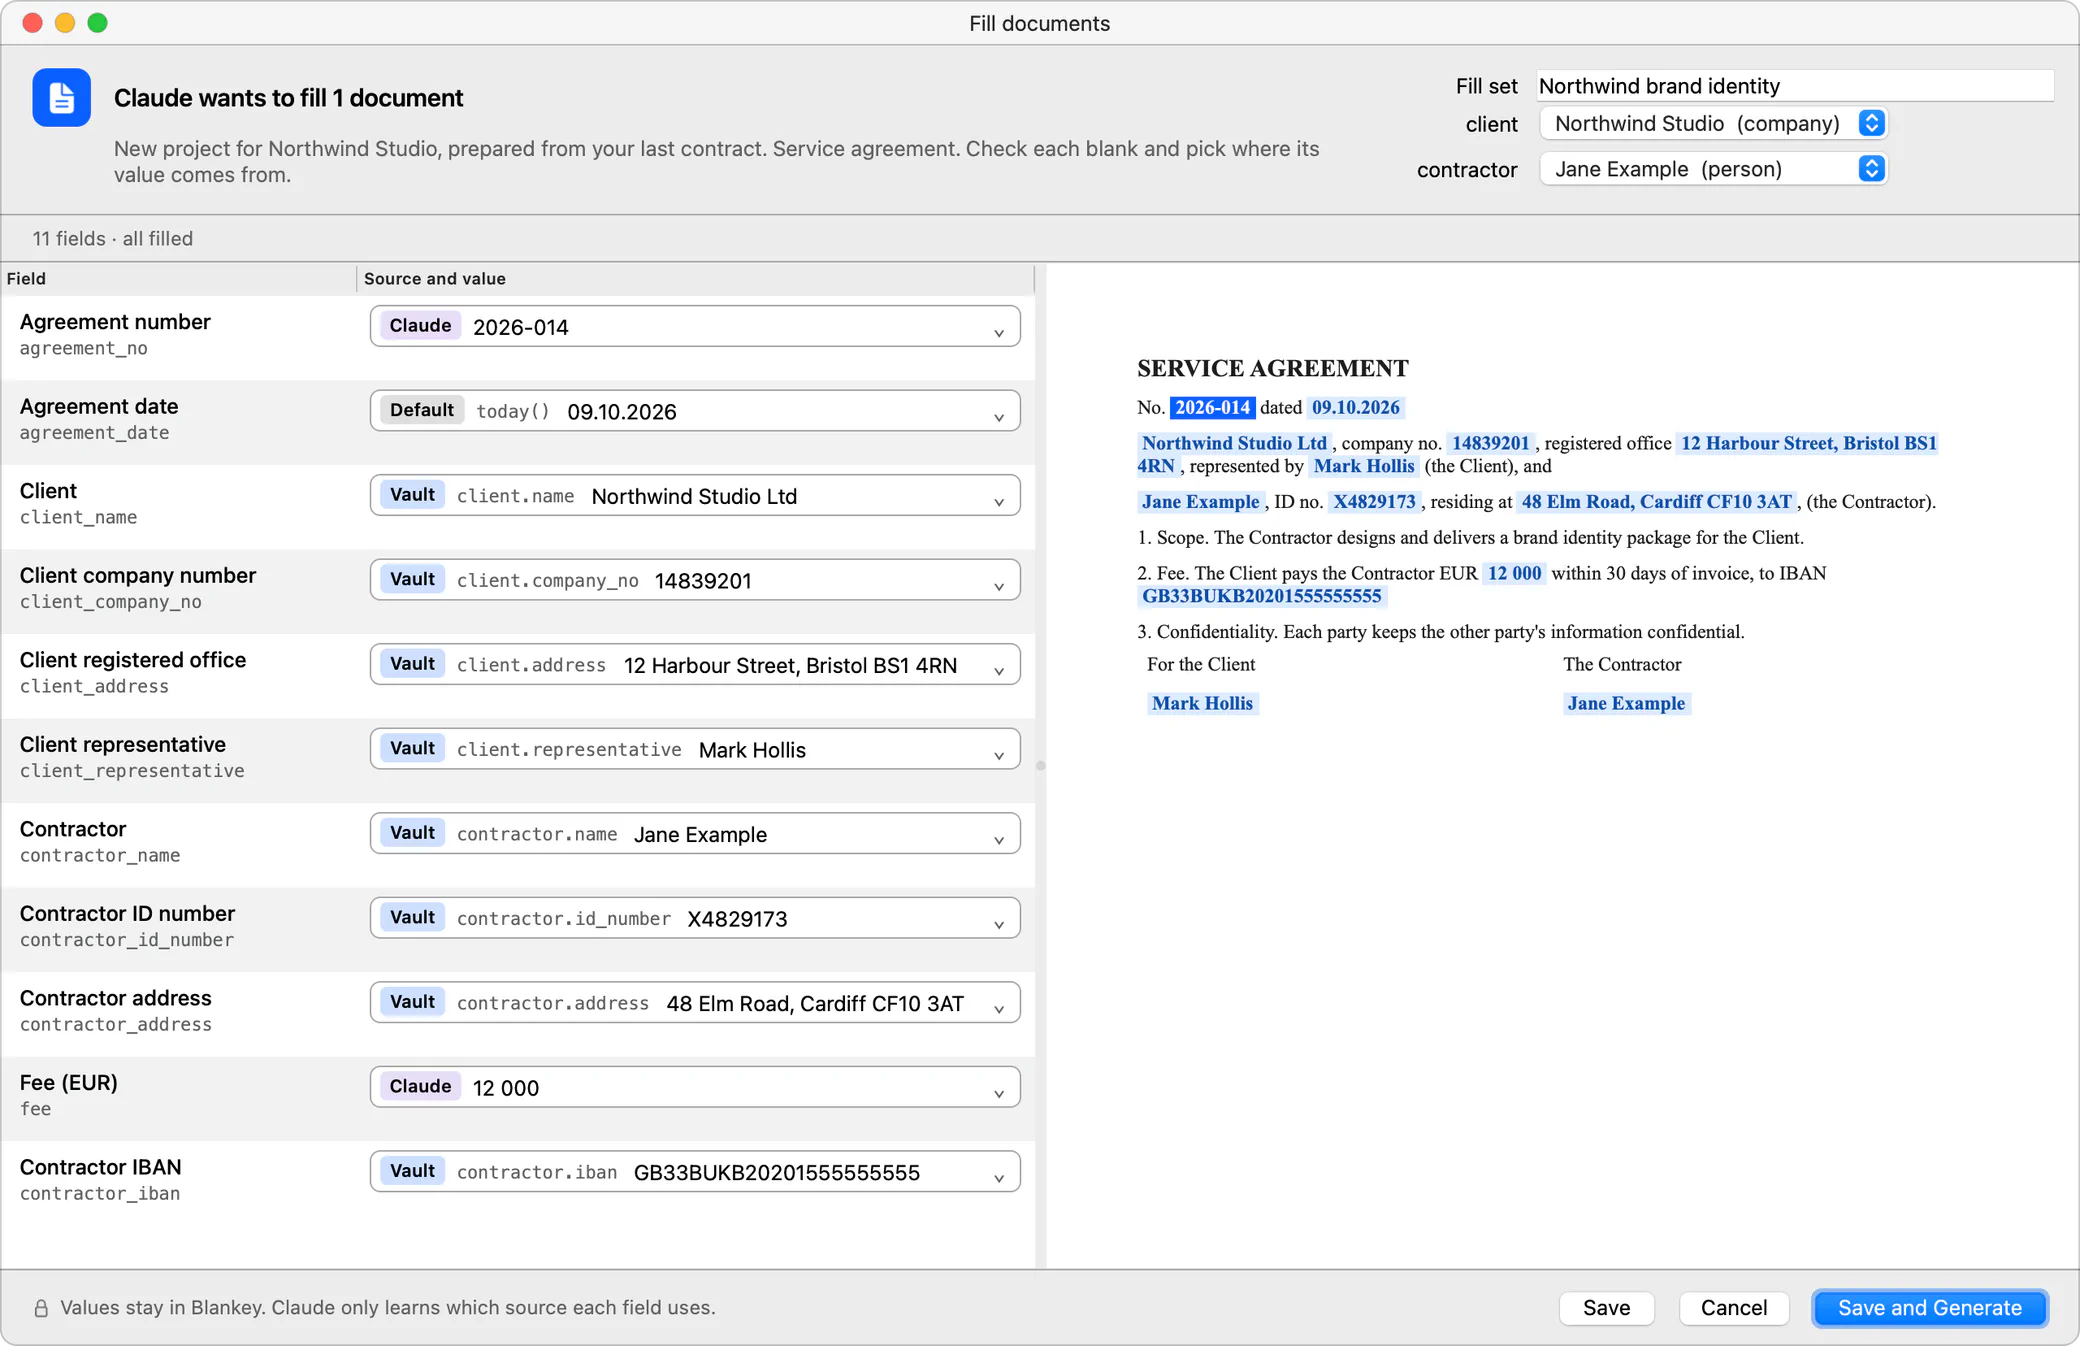Click the green zoom window button
The height and width of the screenshot is (1346, 2080).
pyautogui.click(x=97, y=23)
